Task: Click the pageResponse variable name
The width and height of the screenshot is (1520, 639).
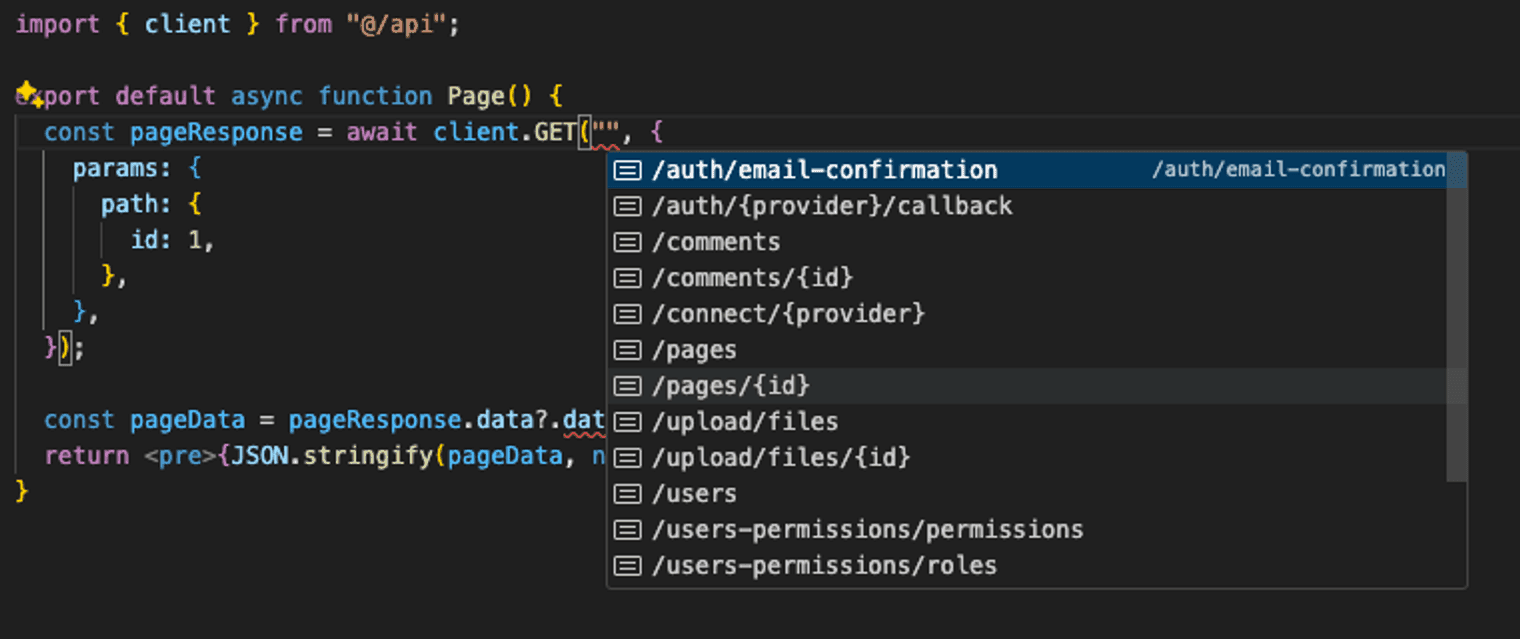Action: click(216, 132)
